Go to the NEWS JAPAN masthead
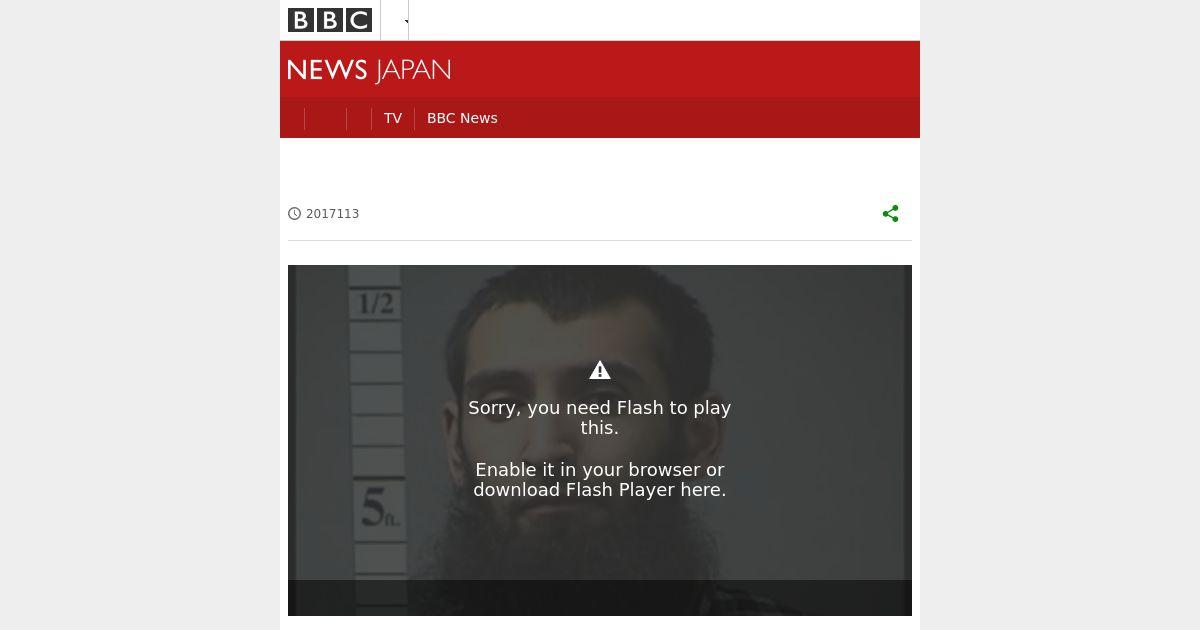 [369, 70]
